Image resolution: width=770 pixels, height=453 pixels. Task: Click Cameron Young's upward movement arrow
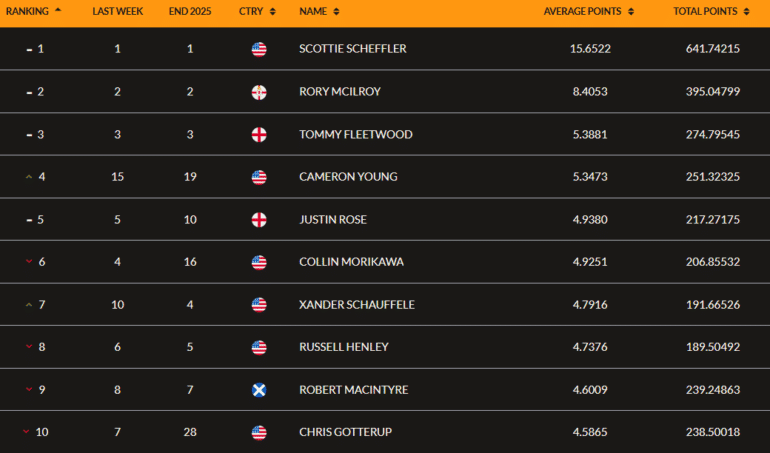29,177
